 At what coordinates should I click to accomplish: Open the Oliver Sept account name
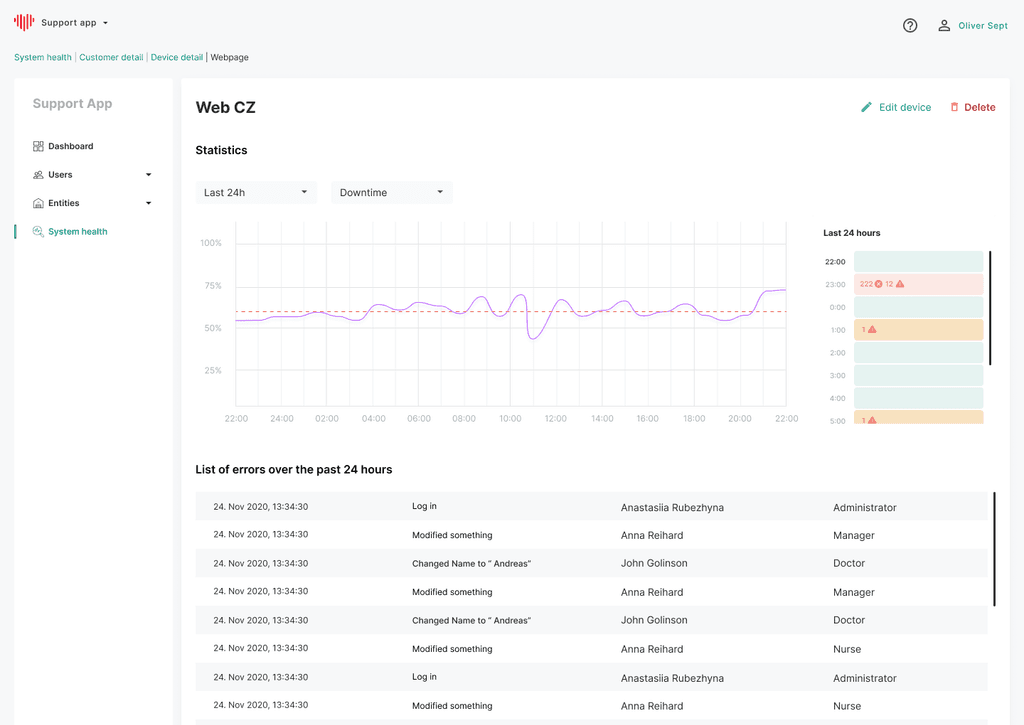(983, 25)
